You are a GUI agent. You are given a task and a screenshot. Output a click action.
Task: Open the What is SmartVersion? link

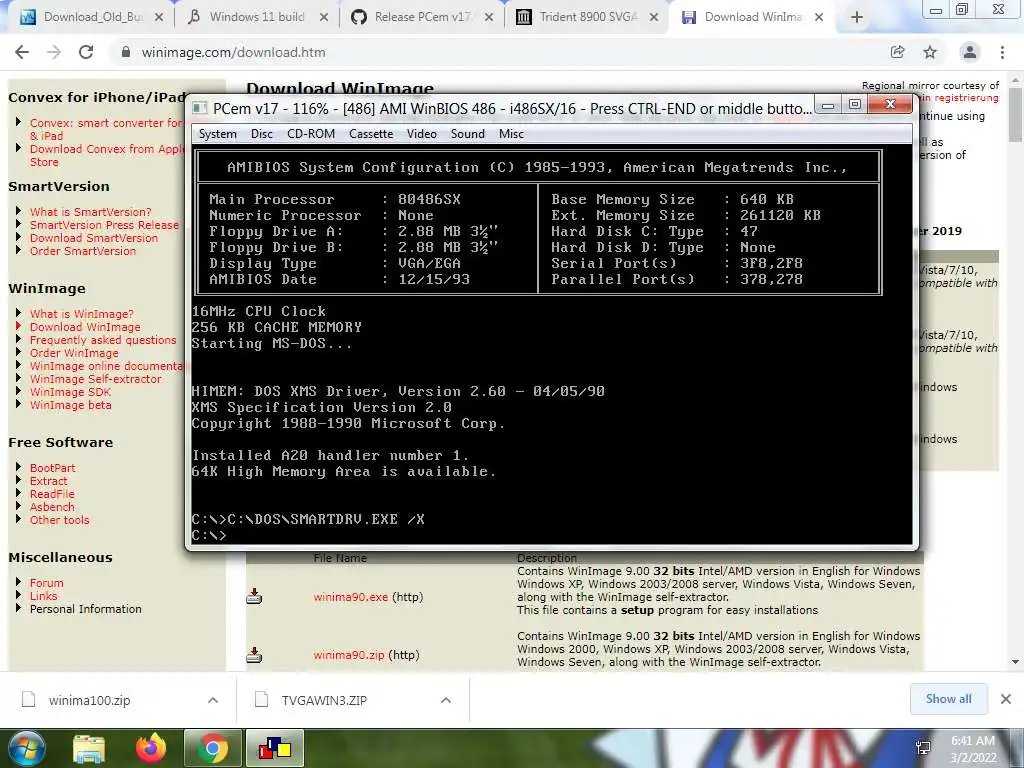90,212
